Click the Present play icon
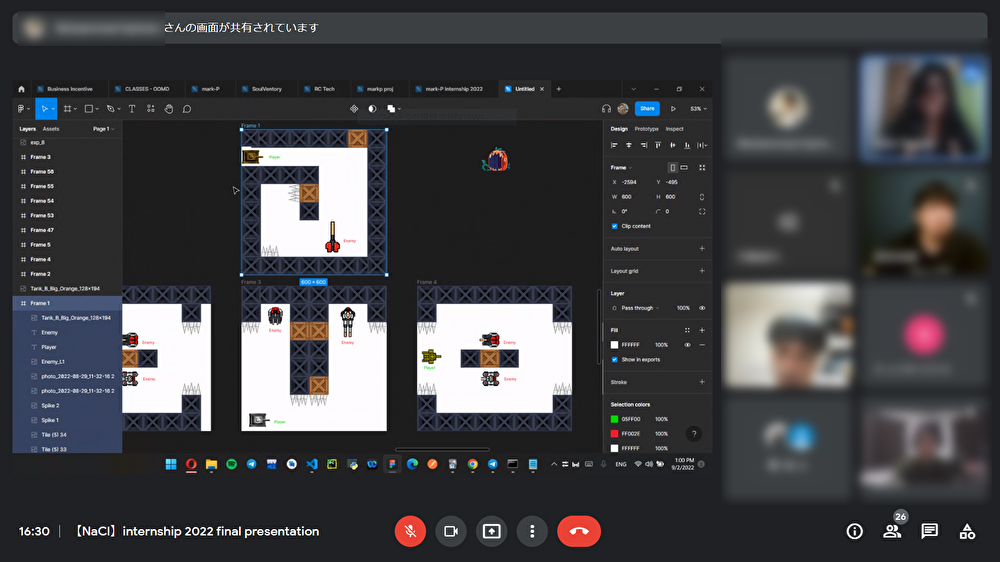 (673, 109)
